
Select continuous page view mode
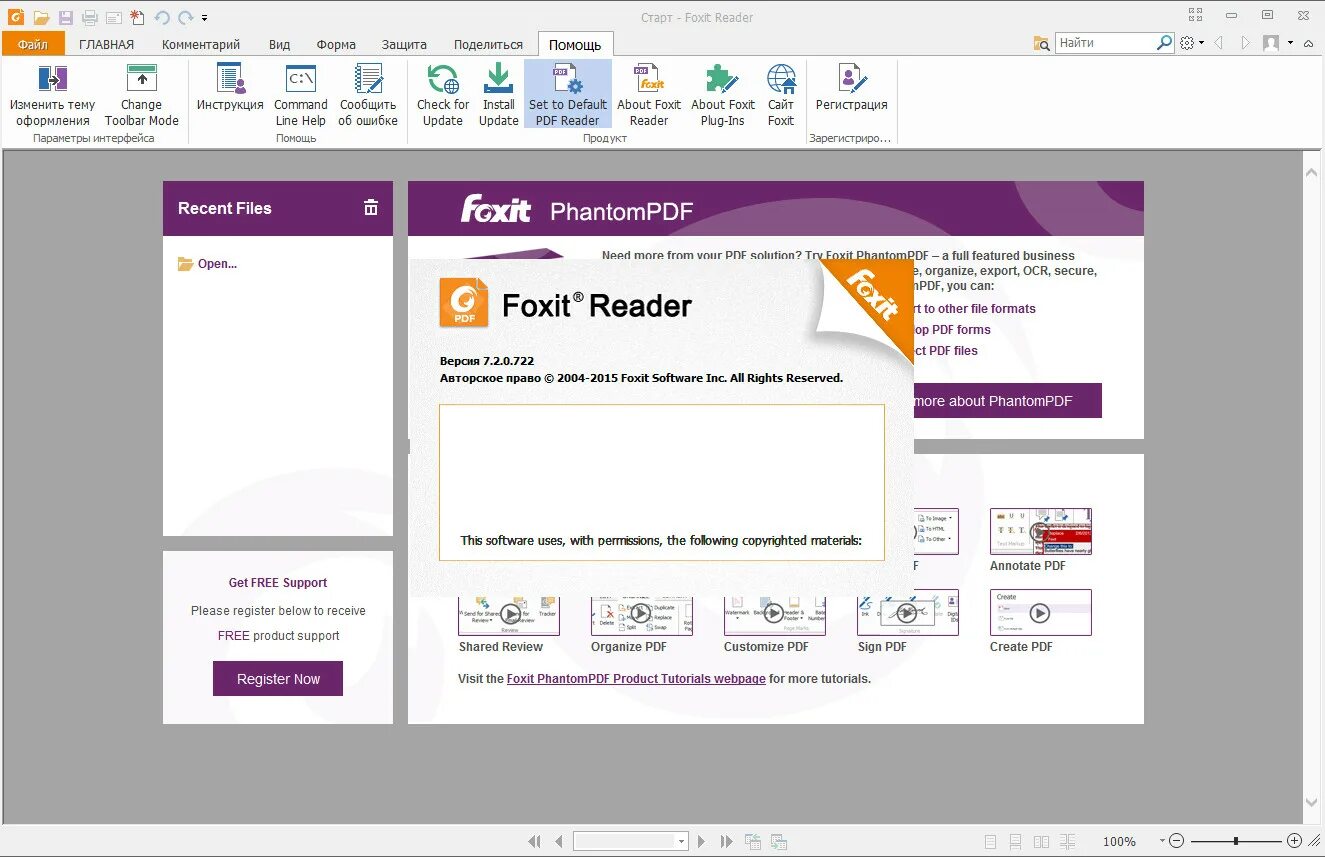pos(1015,841)
